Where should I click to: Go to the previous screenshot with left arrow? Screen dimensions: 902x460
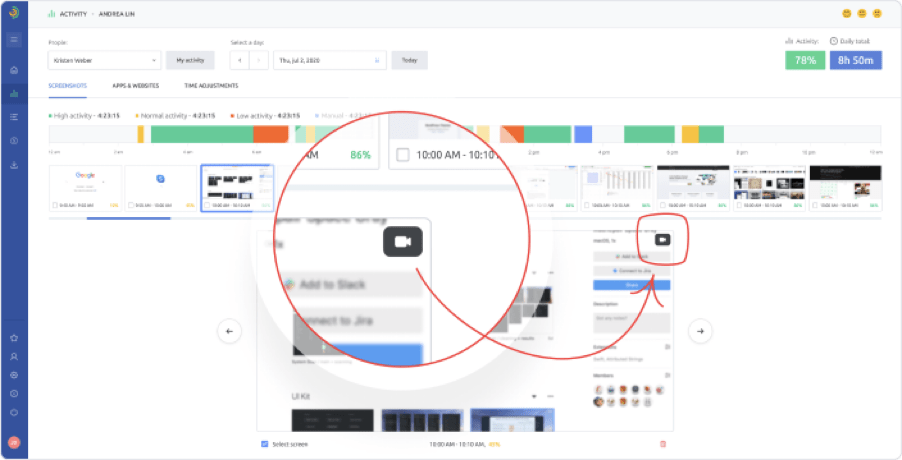coord(230,331)
